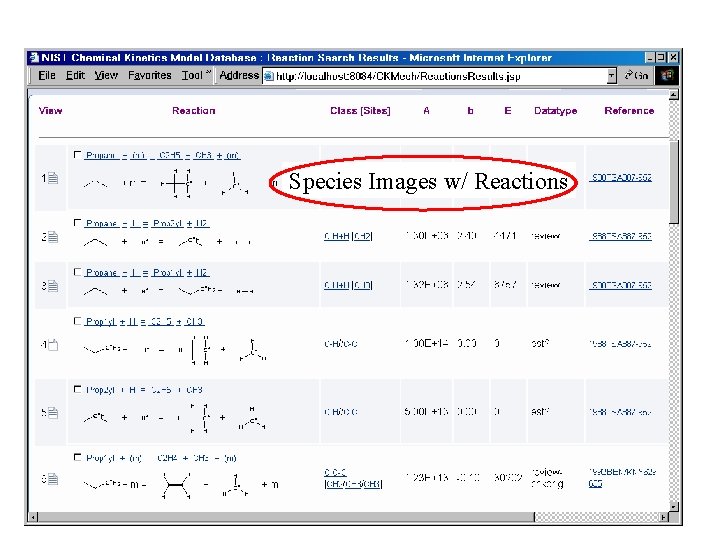Click reaction link in row 1
Image resolution: width=720 pixels, height=540 pixels.
click(163, 155)
